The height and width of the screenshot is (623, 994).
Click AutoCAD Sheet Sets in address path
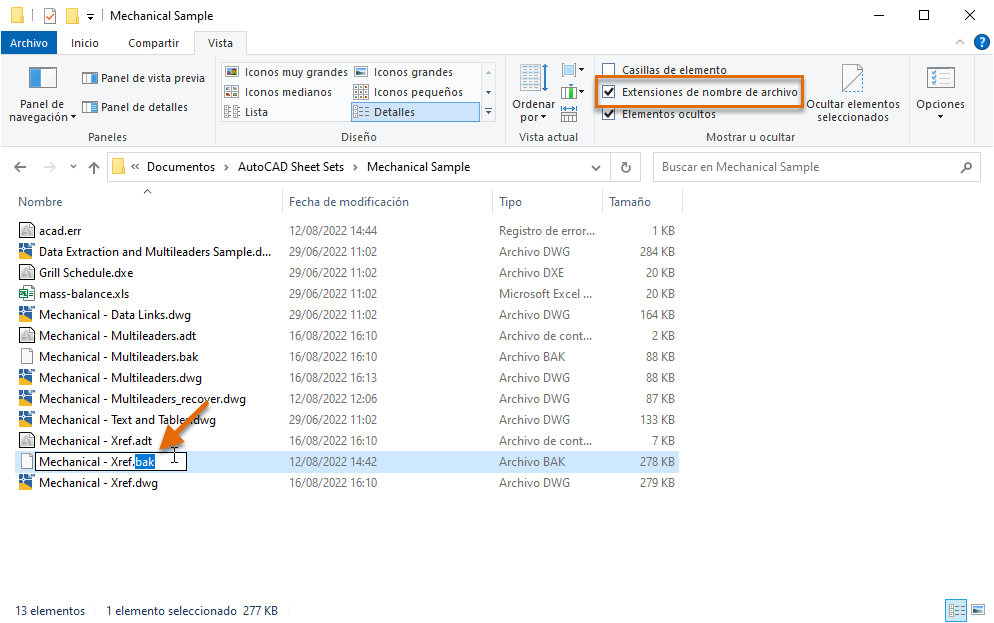[x=291, y=167]
